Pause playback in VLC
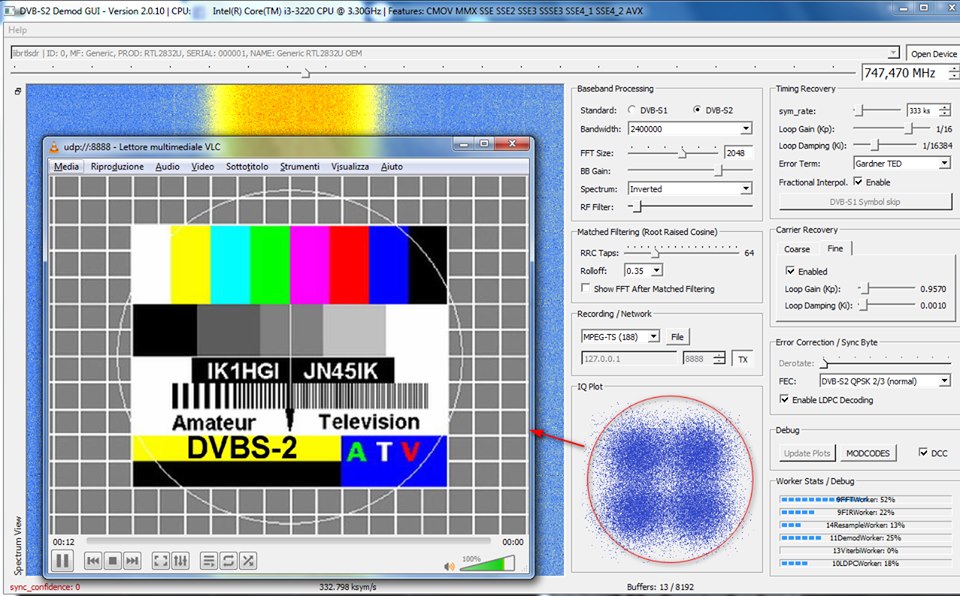The width and height of the screenshot is (960, 596). (x=62, y=560)
